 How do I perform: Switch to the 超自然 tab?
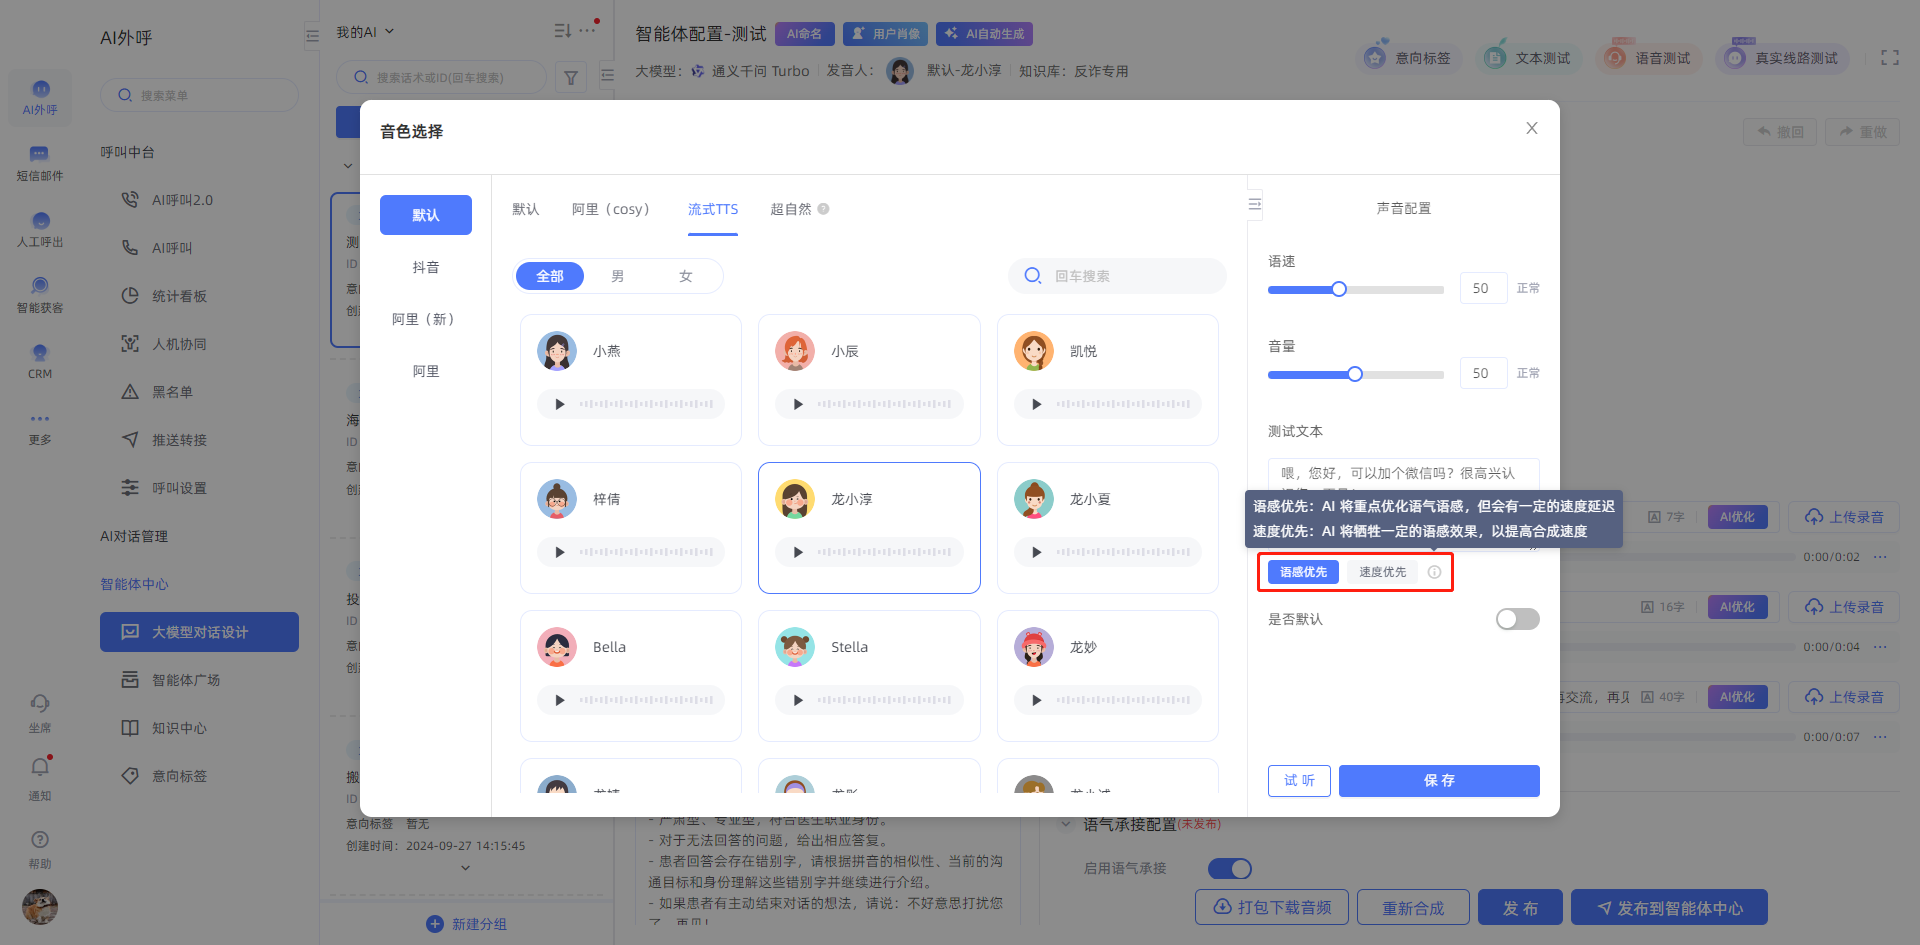pos(790,209)
